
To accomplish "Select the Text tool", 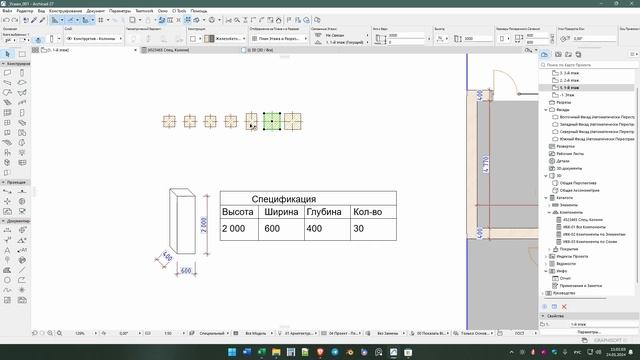I will click(7, 250).
